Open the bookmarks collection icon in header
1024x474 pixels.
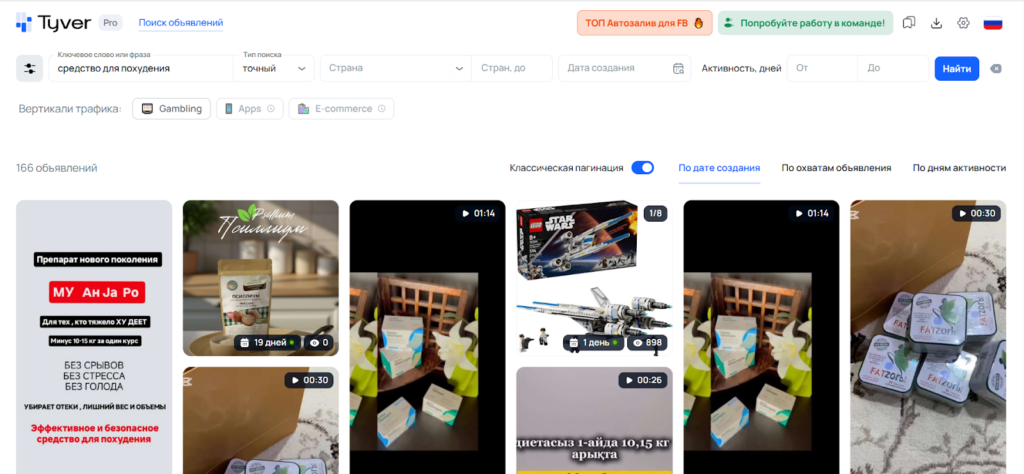(908, 23)
